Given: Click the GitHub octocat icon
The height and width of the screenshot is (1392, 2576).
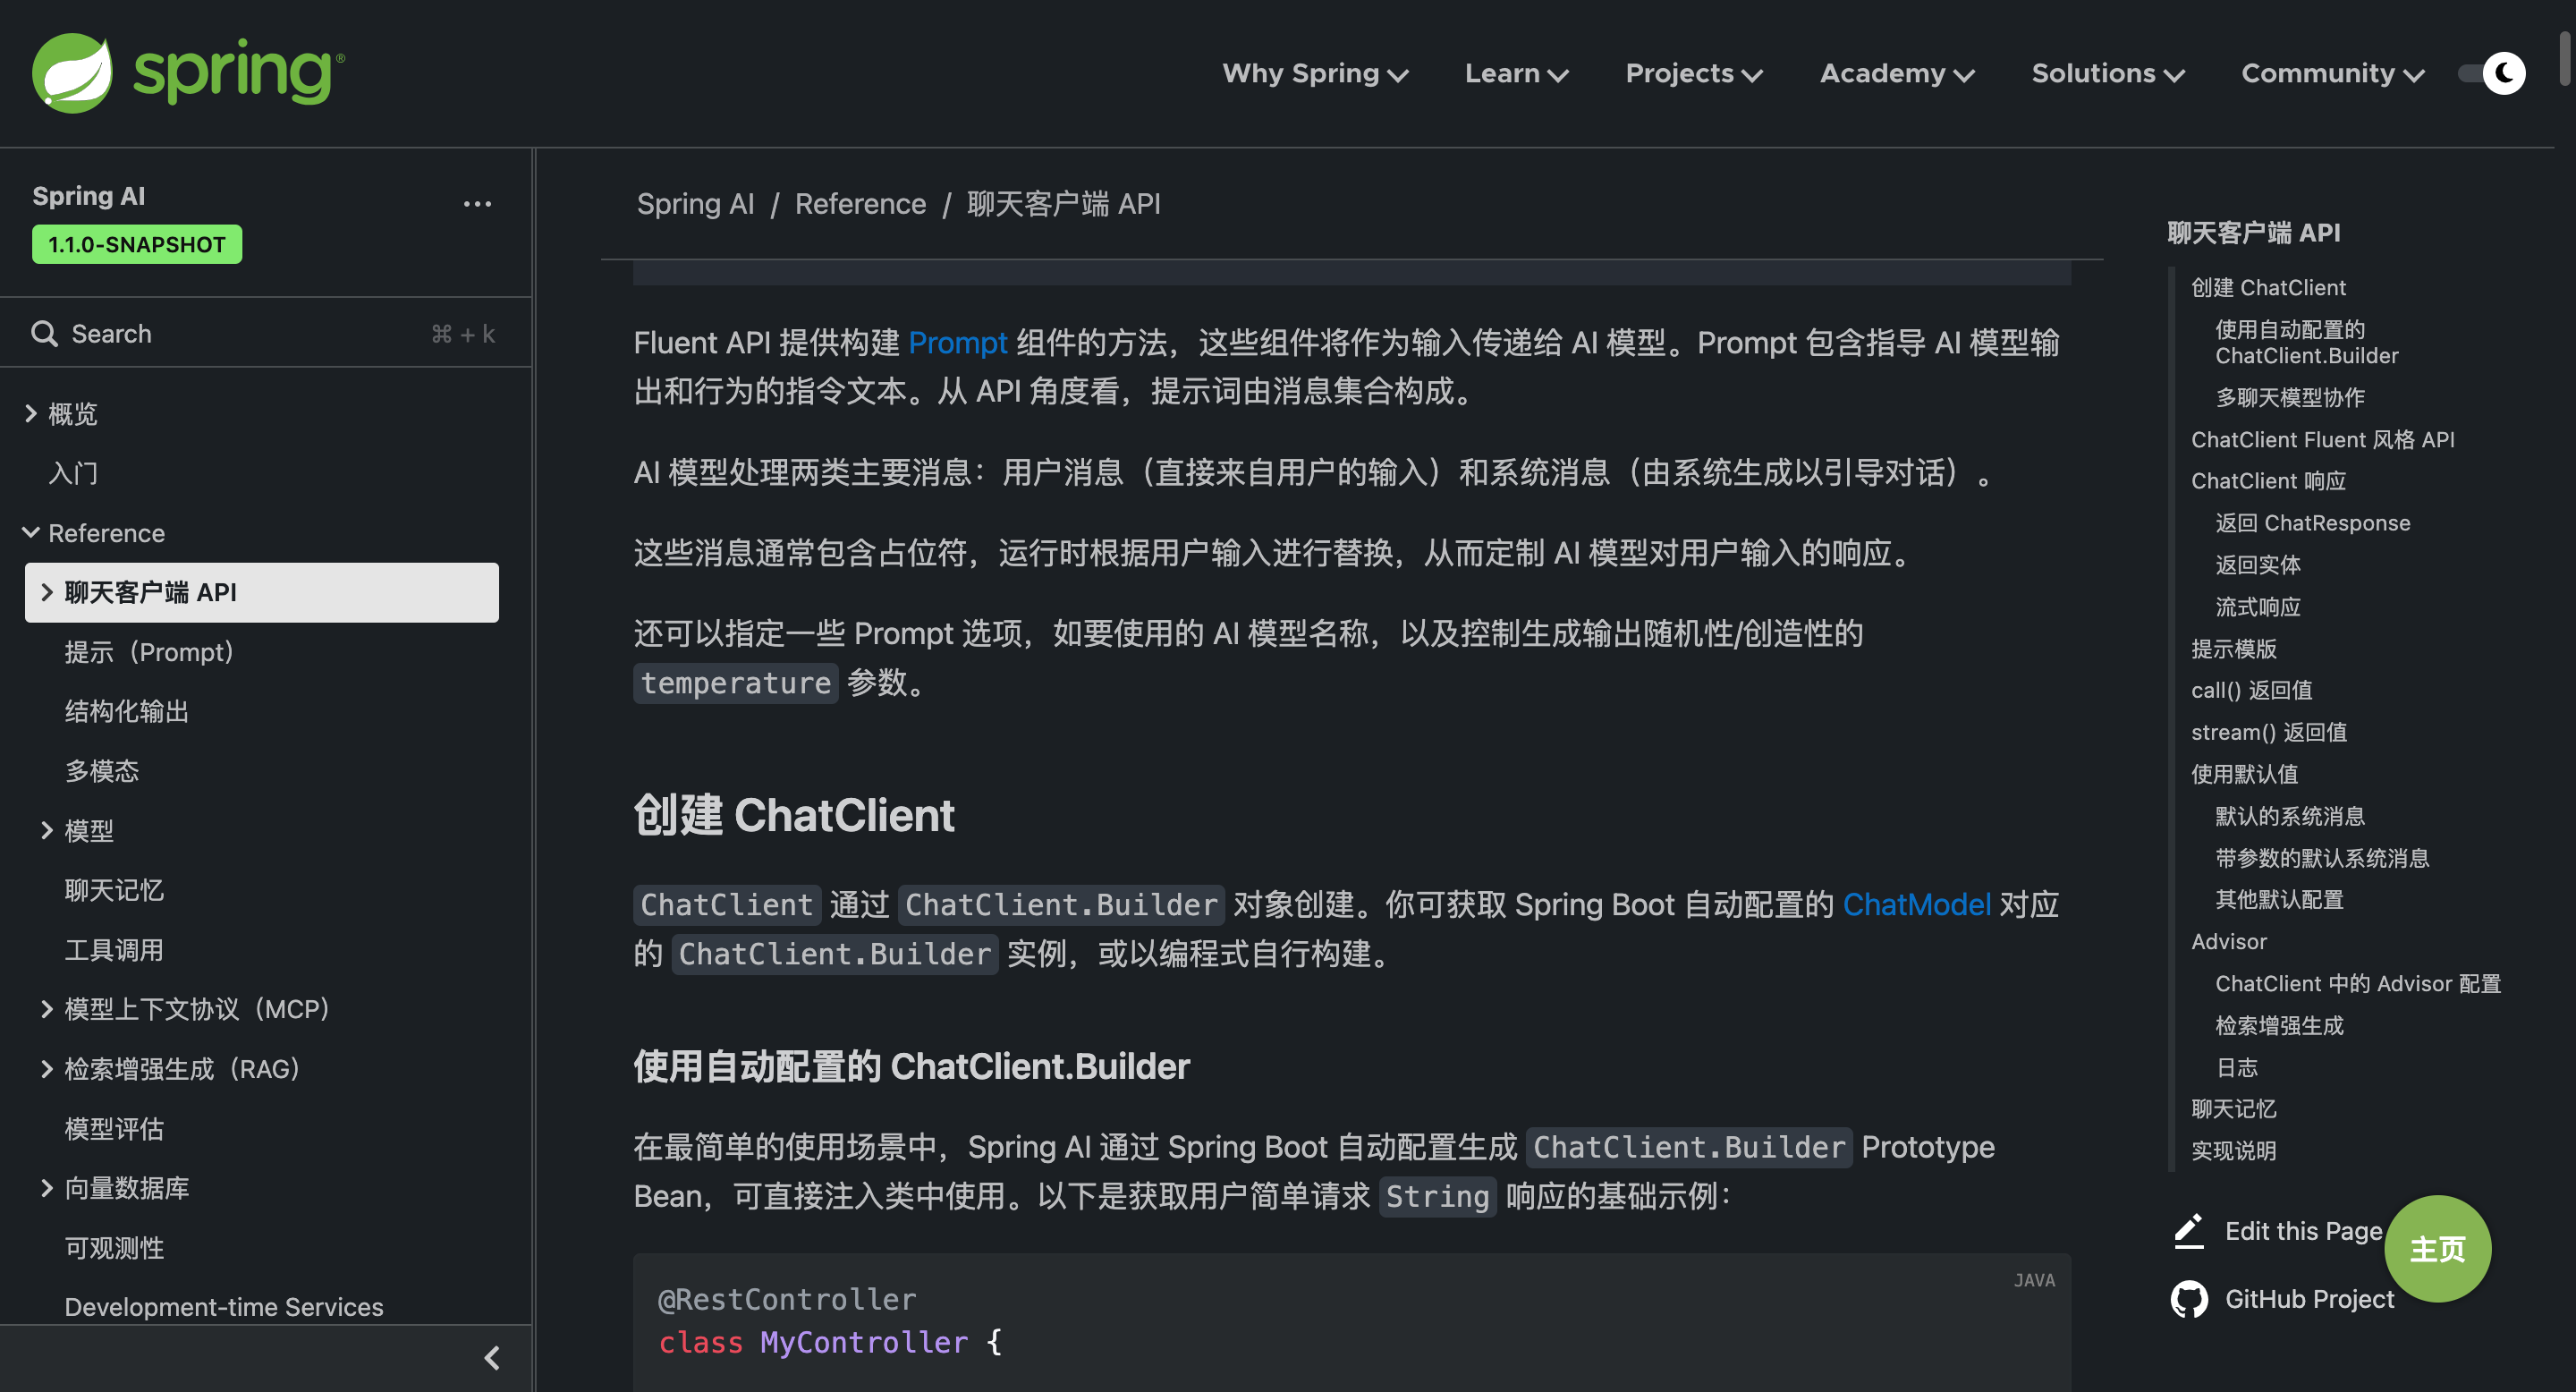Looking at the screenshot, I should click(x=2189, y=1299).
